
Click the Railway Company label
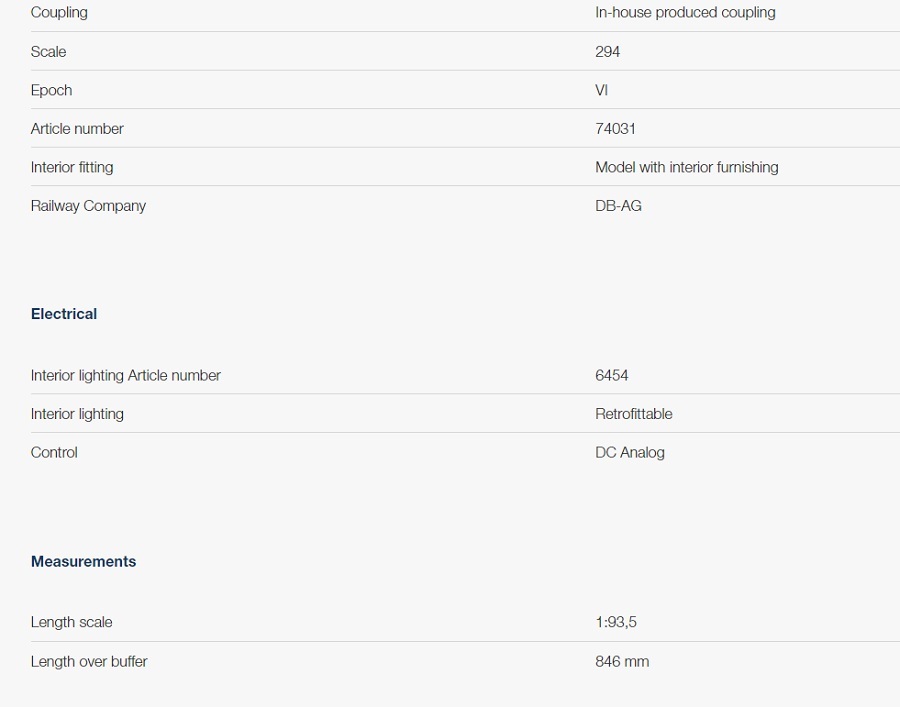tap(88, 206)
